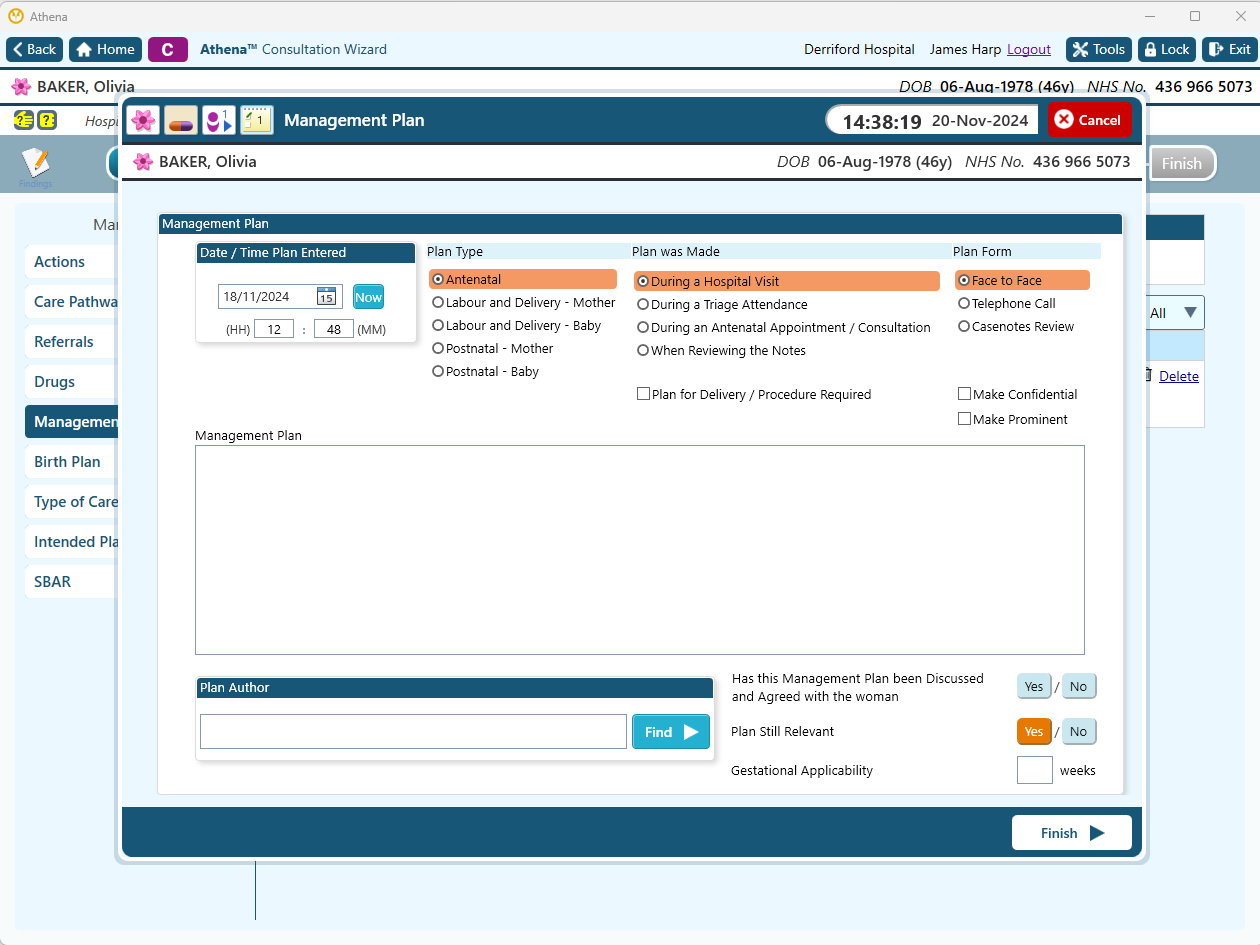Image resolution: width=1260 pixels, height=945 pixels.
Task: Click Yes for plan discussed and agreed
Action: pyautogui.click(x=1034, y=686)
